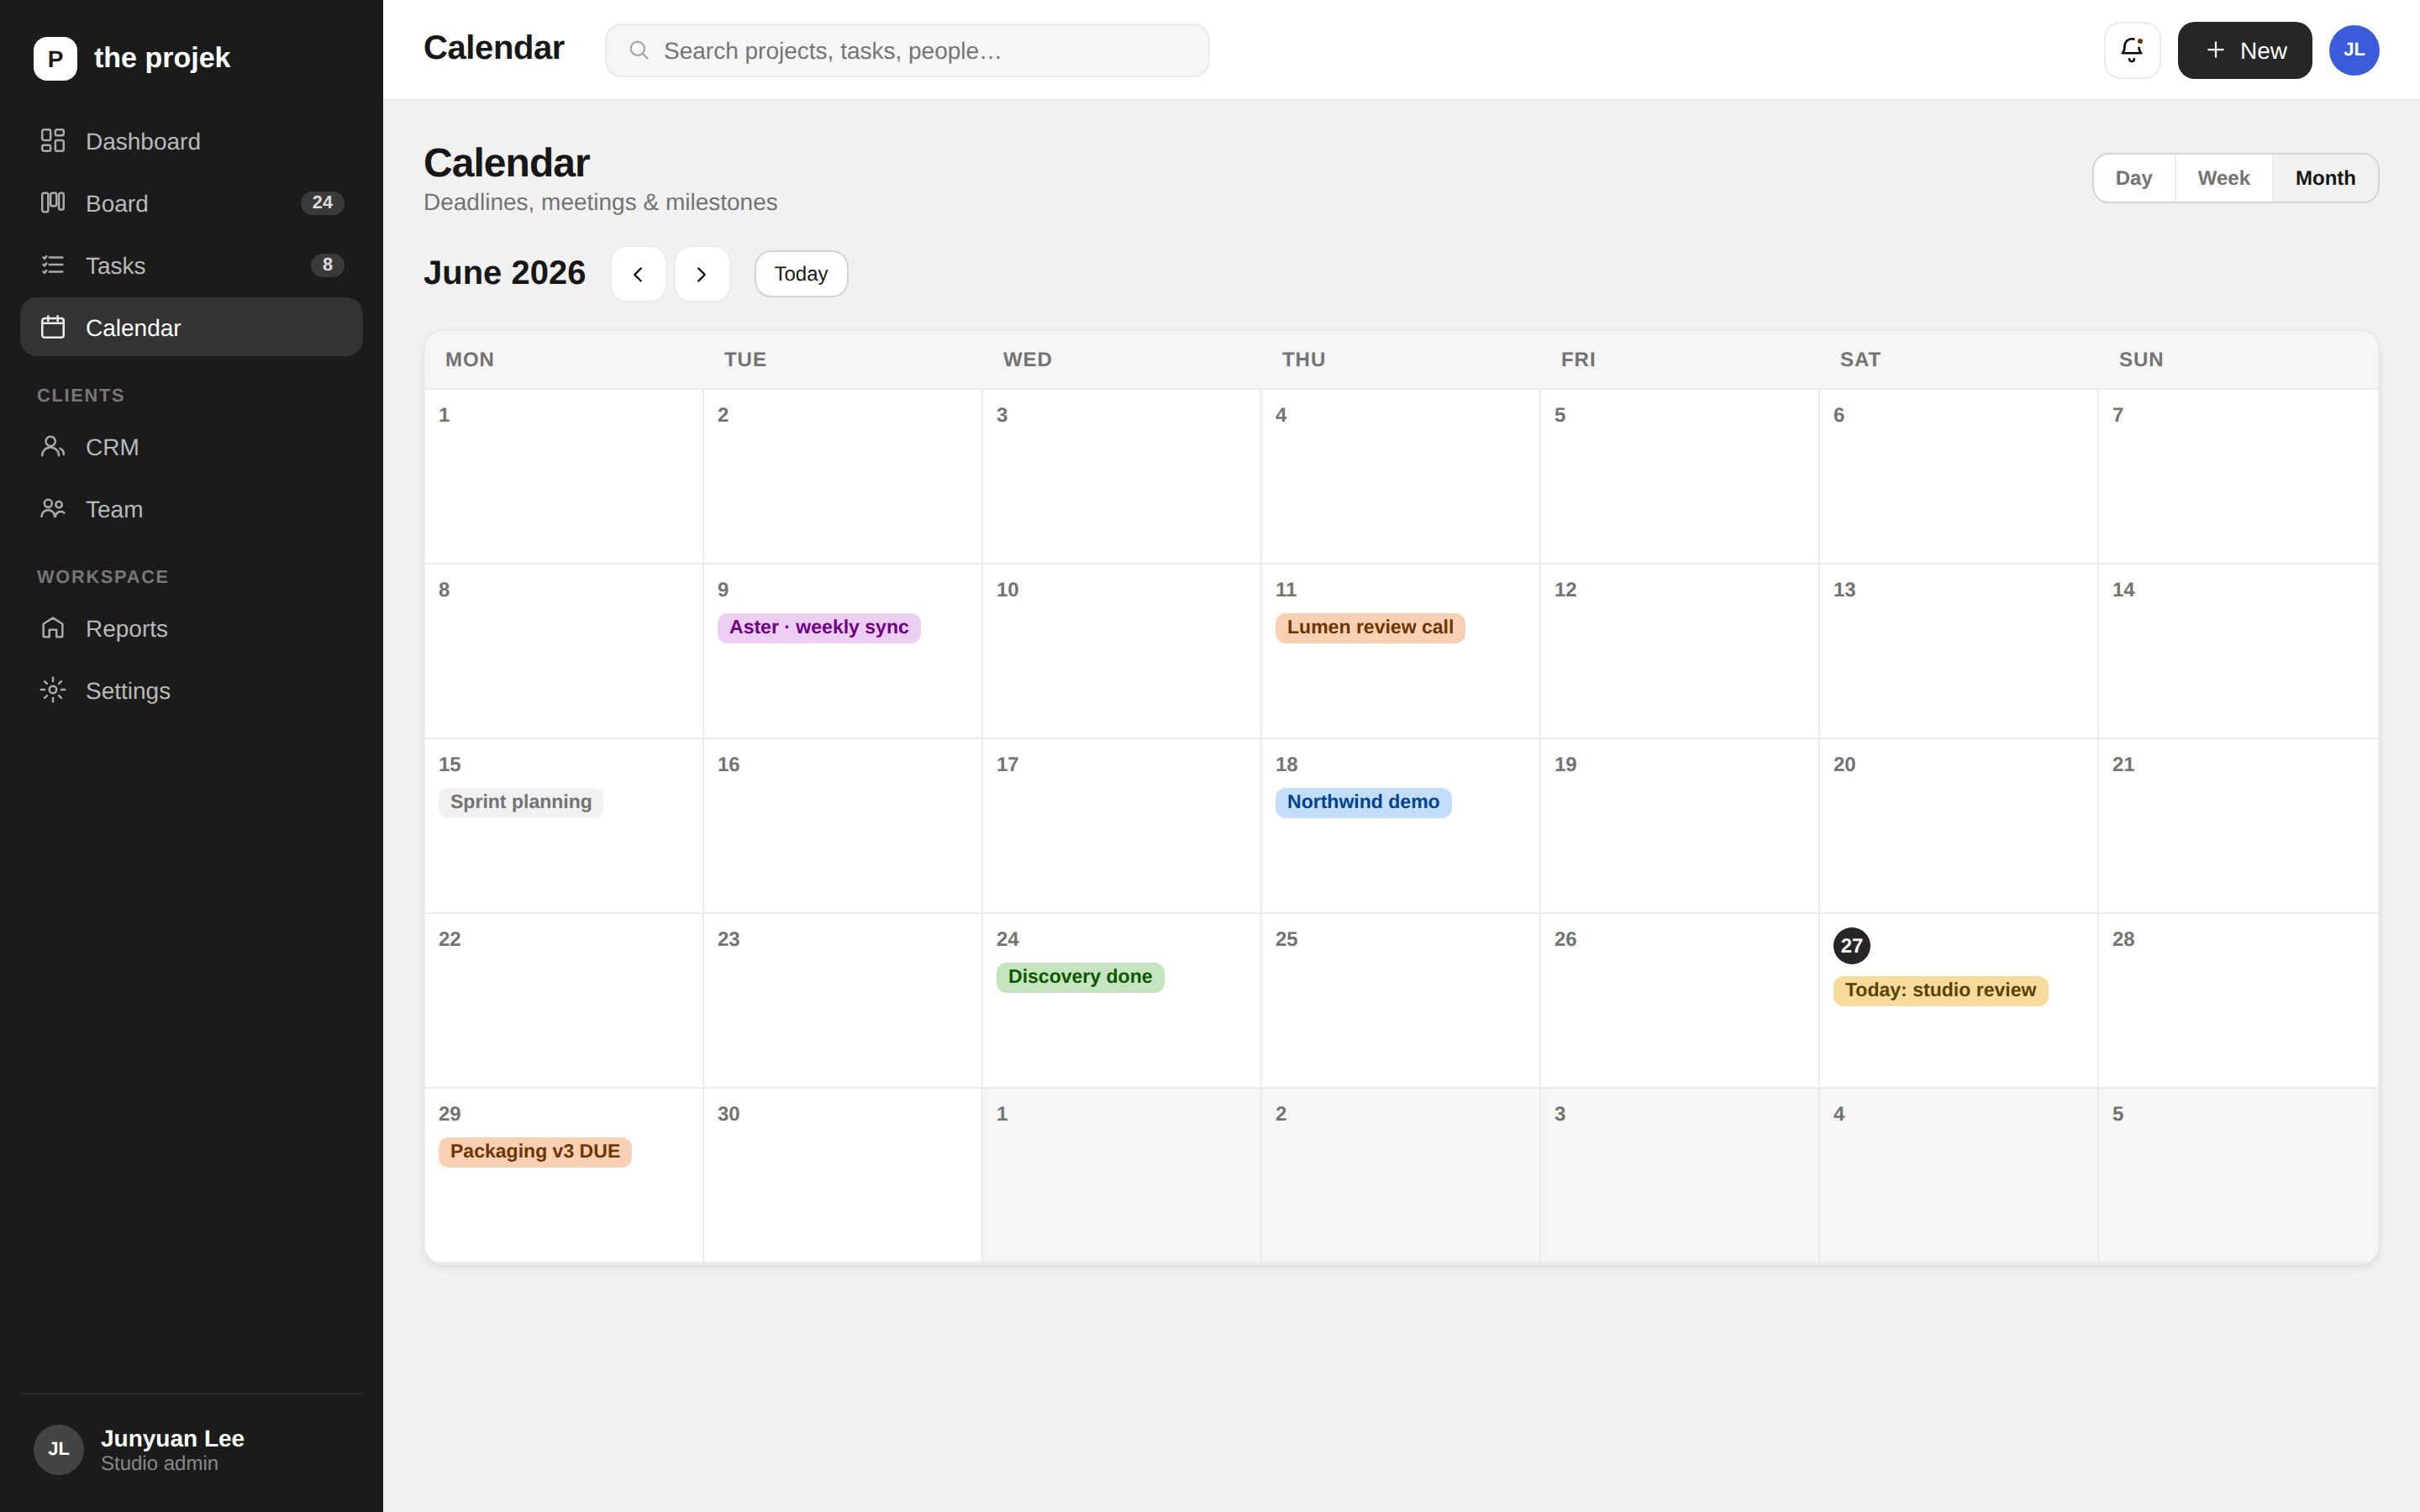Click the June 2026 month heading

(504, 273)
